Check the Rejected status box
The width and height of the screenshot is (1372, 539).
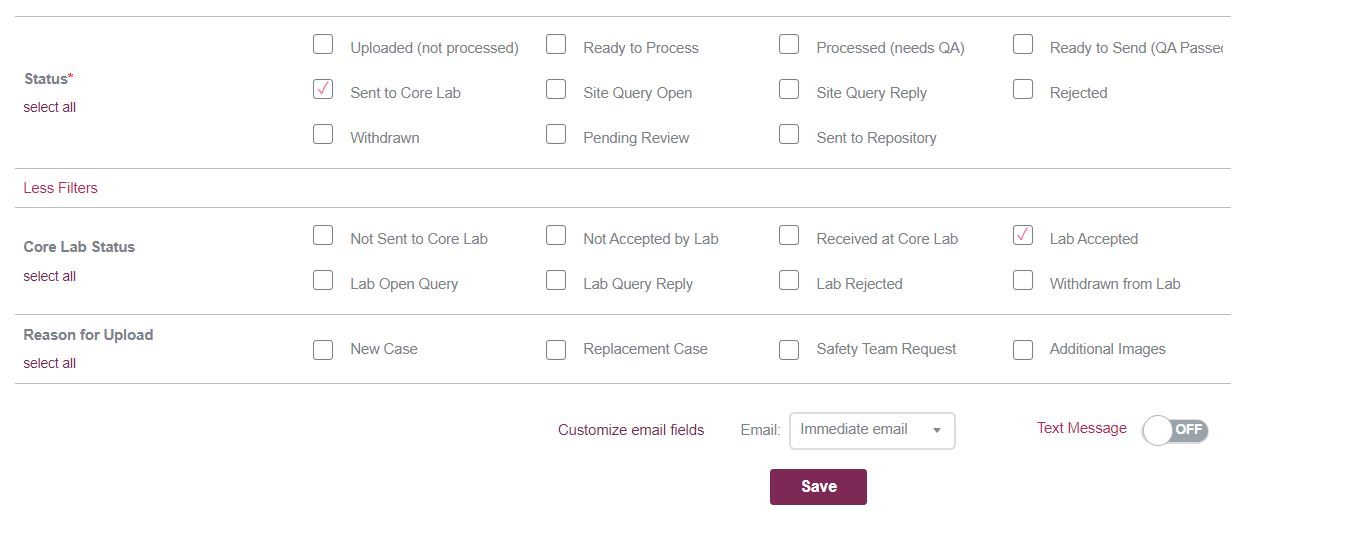pyautogui.click(x=1023, y=90)
